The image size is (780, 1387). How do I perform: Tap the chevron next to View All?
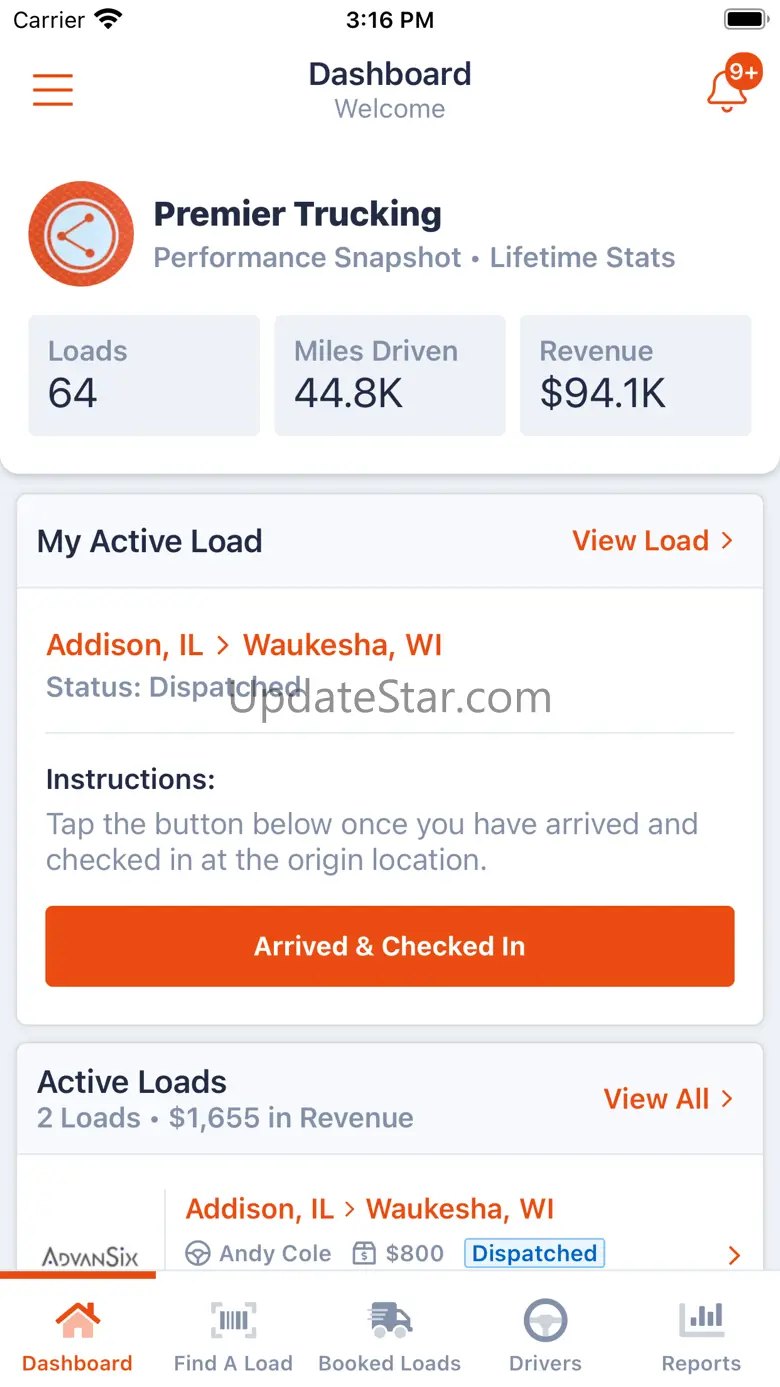click(727, 1099)
